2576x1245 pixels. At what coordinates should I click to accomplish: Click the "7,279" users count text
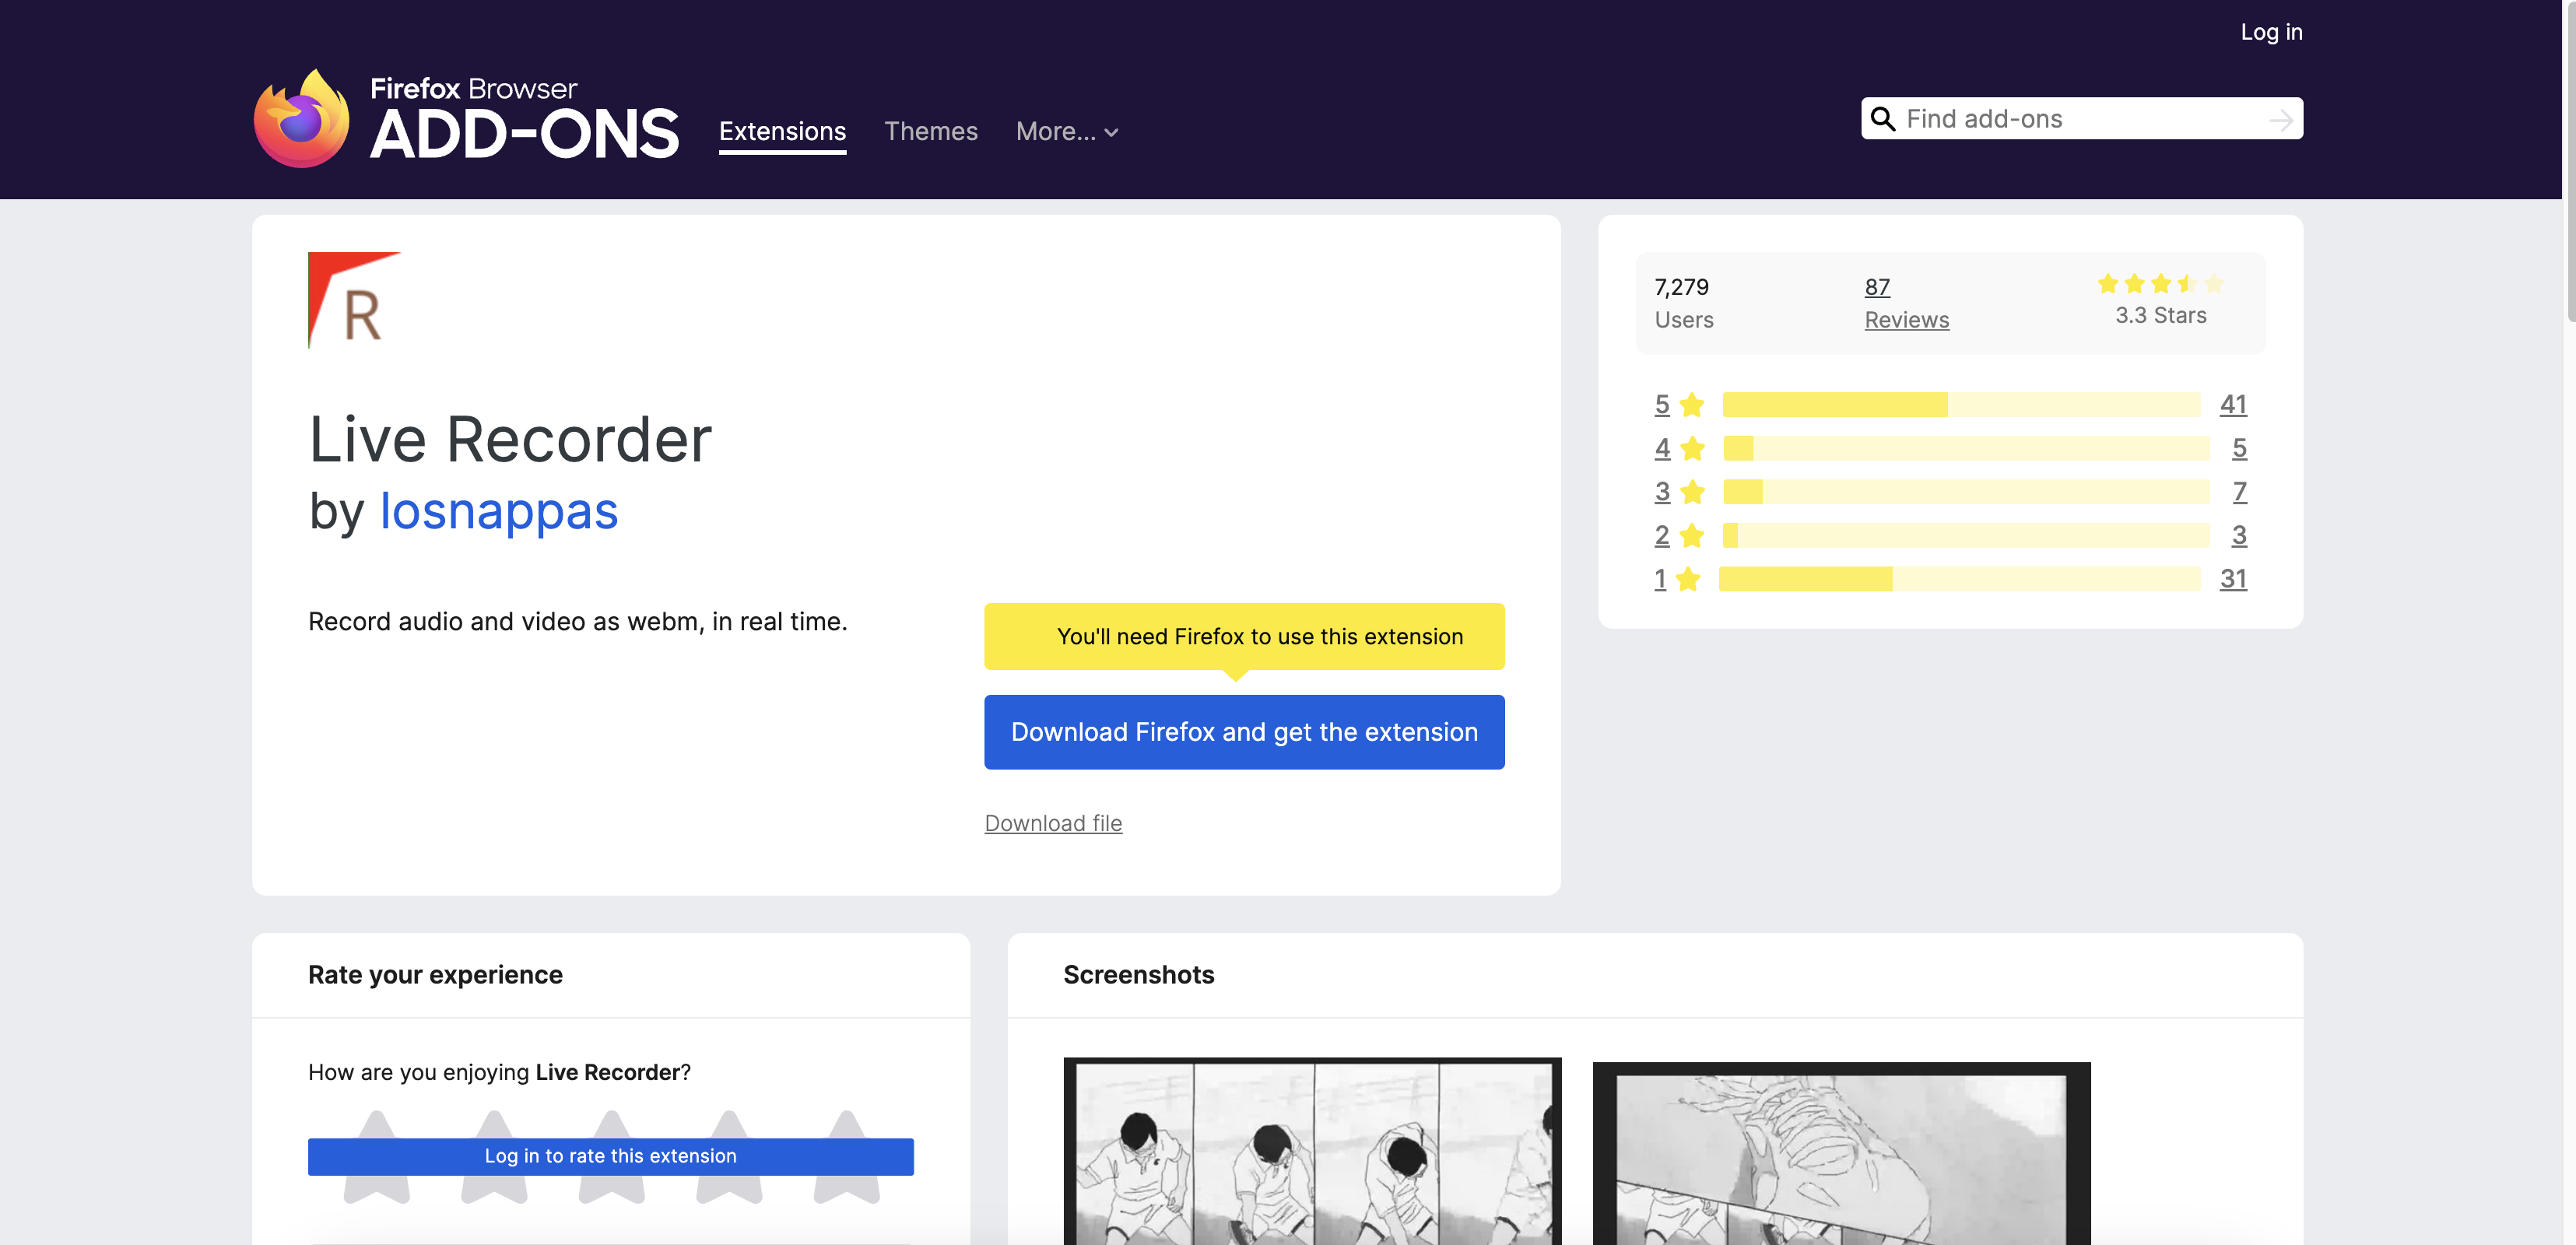pyautogui.click(x=1681, y=287)
